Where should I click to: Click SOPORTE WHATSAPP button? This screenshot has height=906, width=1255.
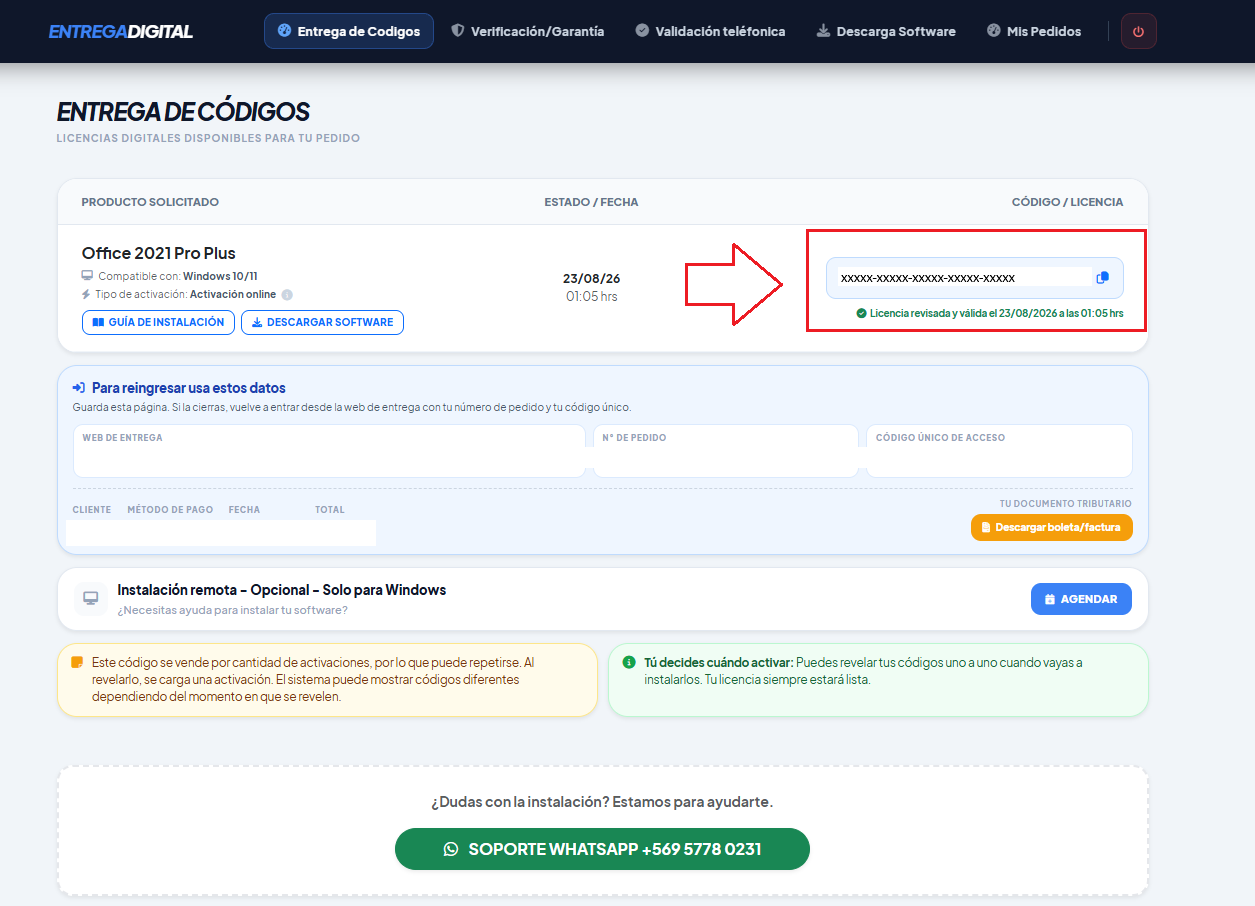[x=602, y=849]
